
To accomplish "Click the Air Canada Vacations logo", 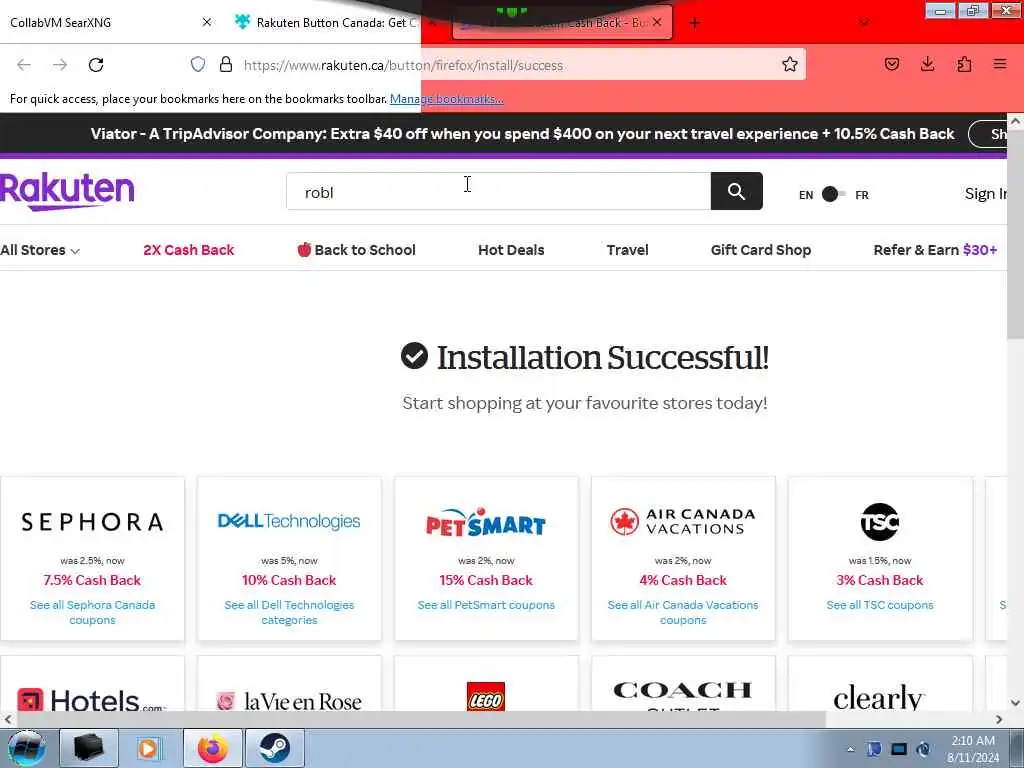I will (x=683, y=522).
